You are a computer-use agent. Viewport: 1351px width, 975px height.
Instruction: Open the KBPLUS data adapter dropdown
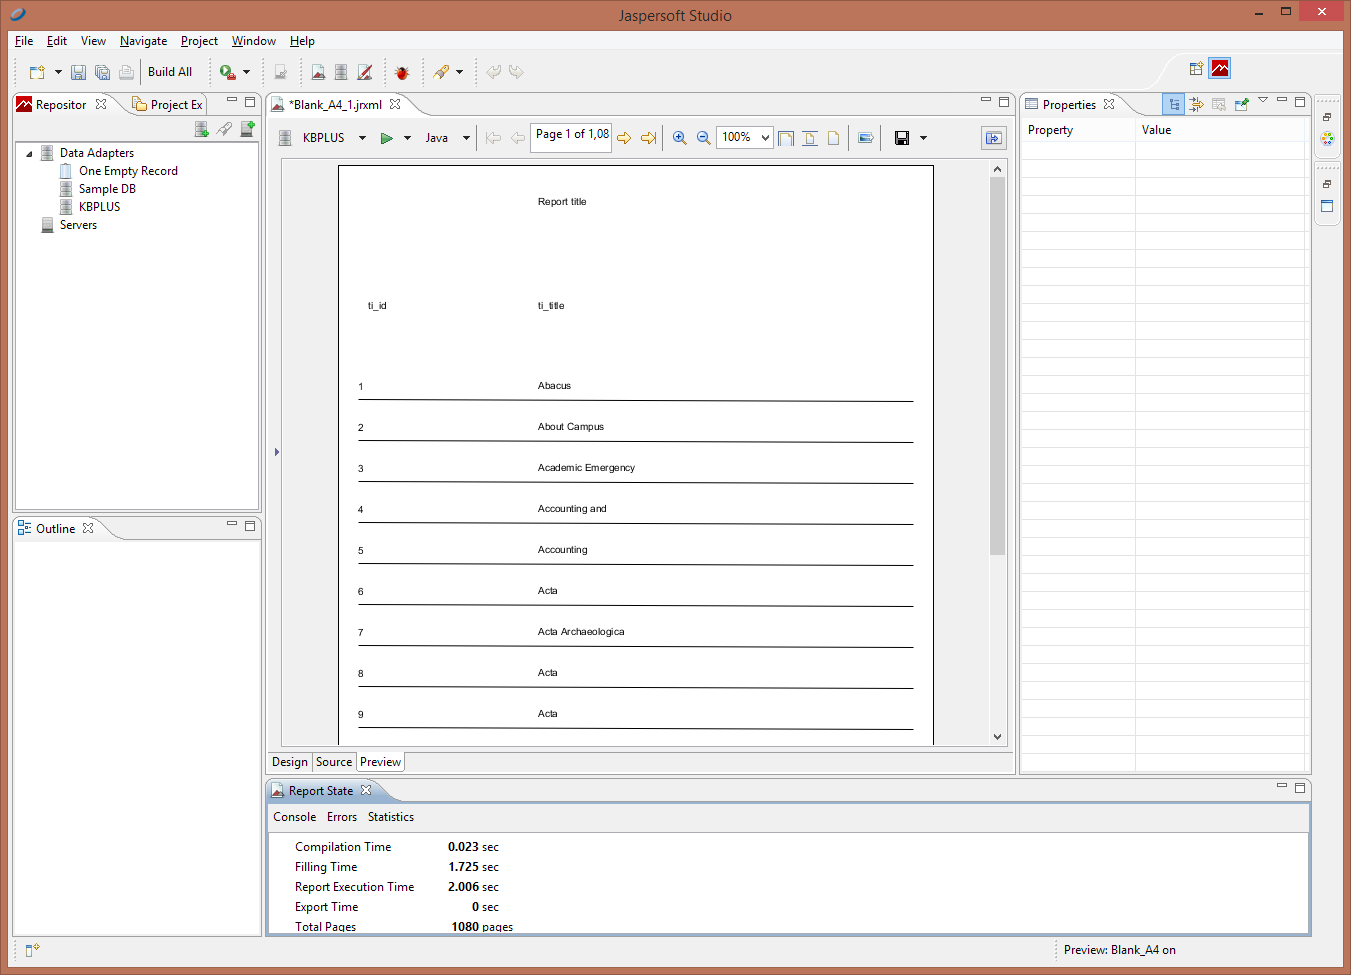362,138
